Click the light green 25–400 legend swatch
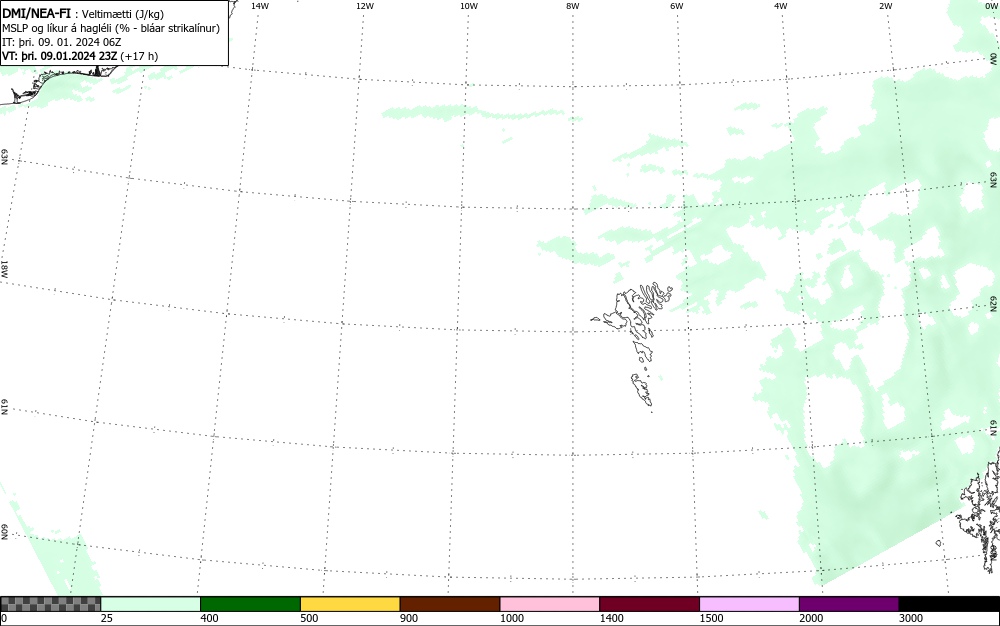Viewport: 1000px width, 626px height. [151, 604]
